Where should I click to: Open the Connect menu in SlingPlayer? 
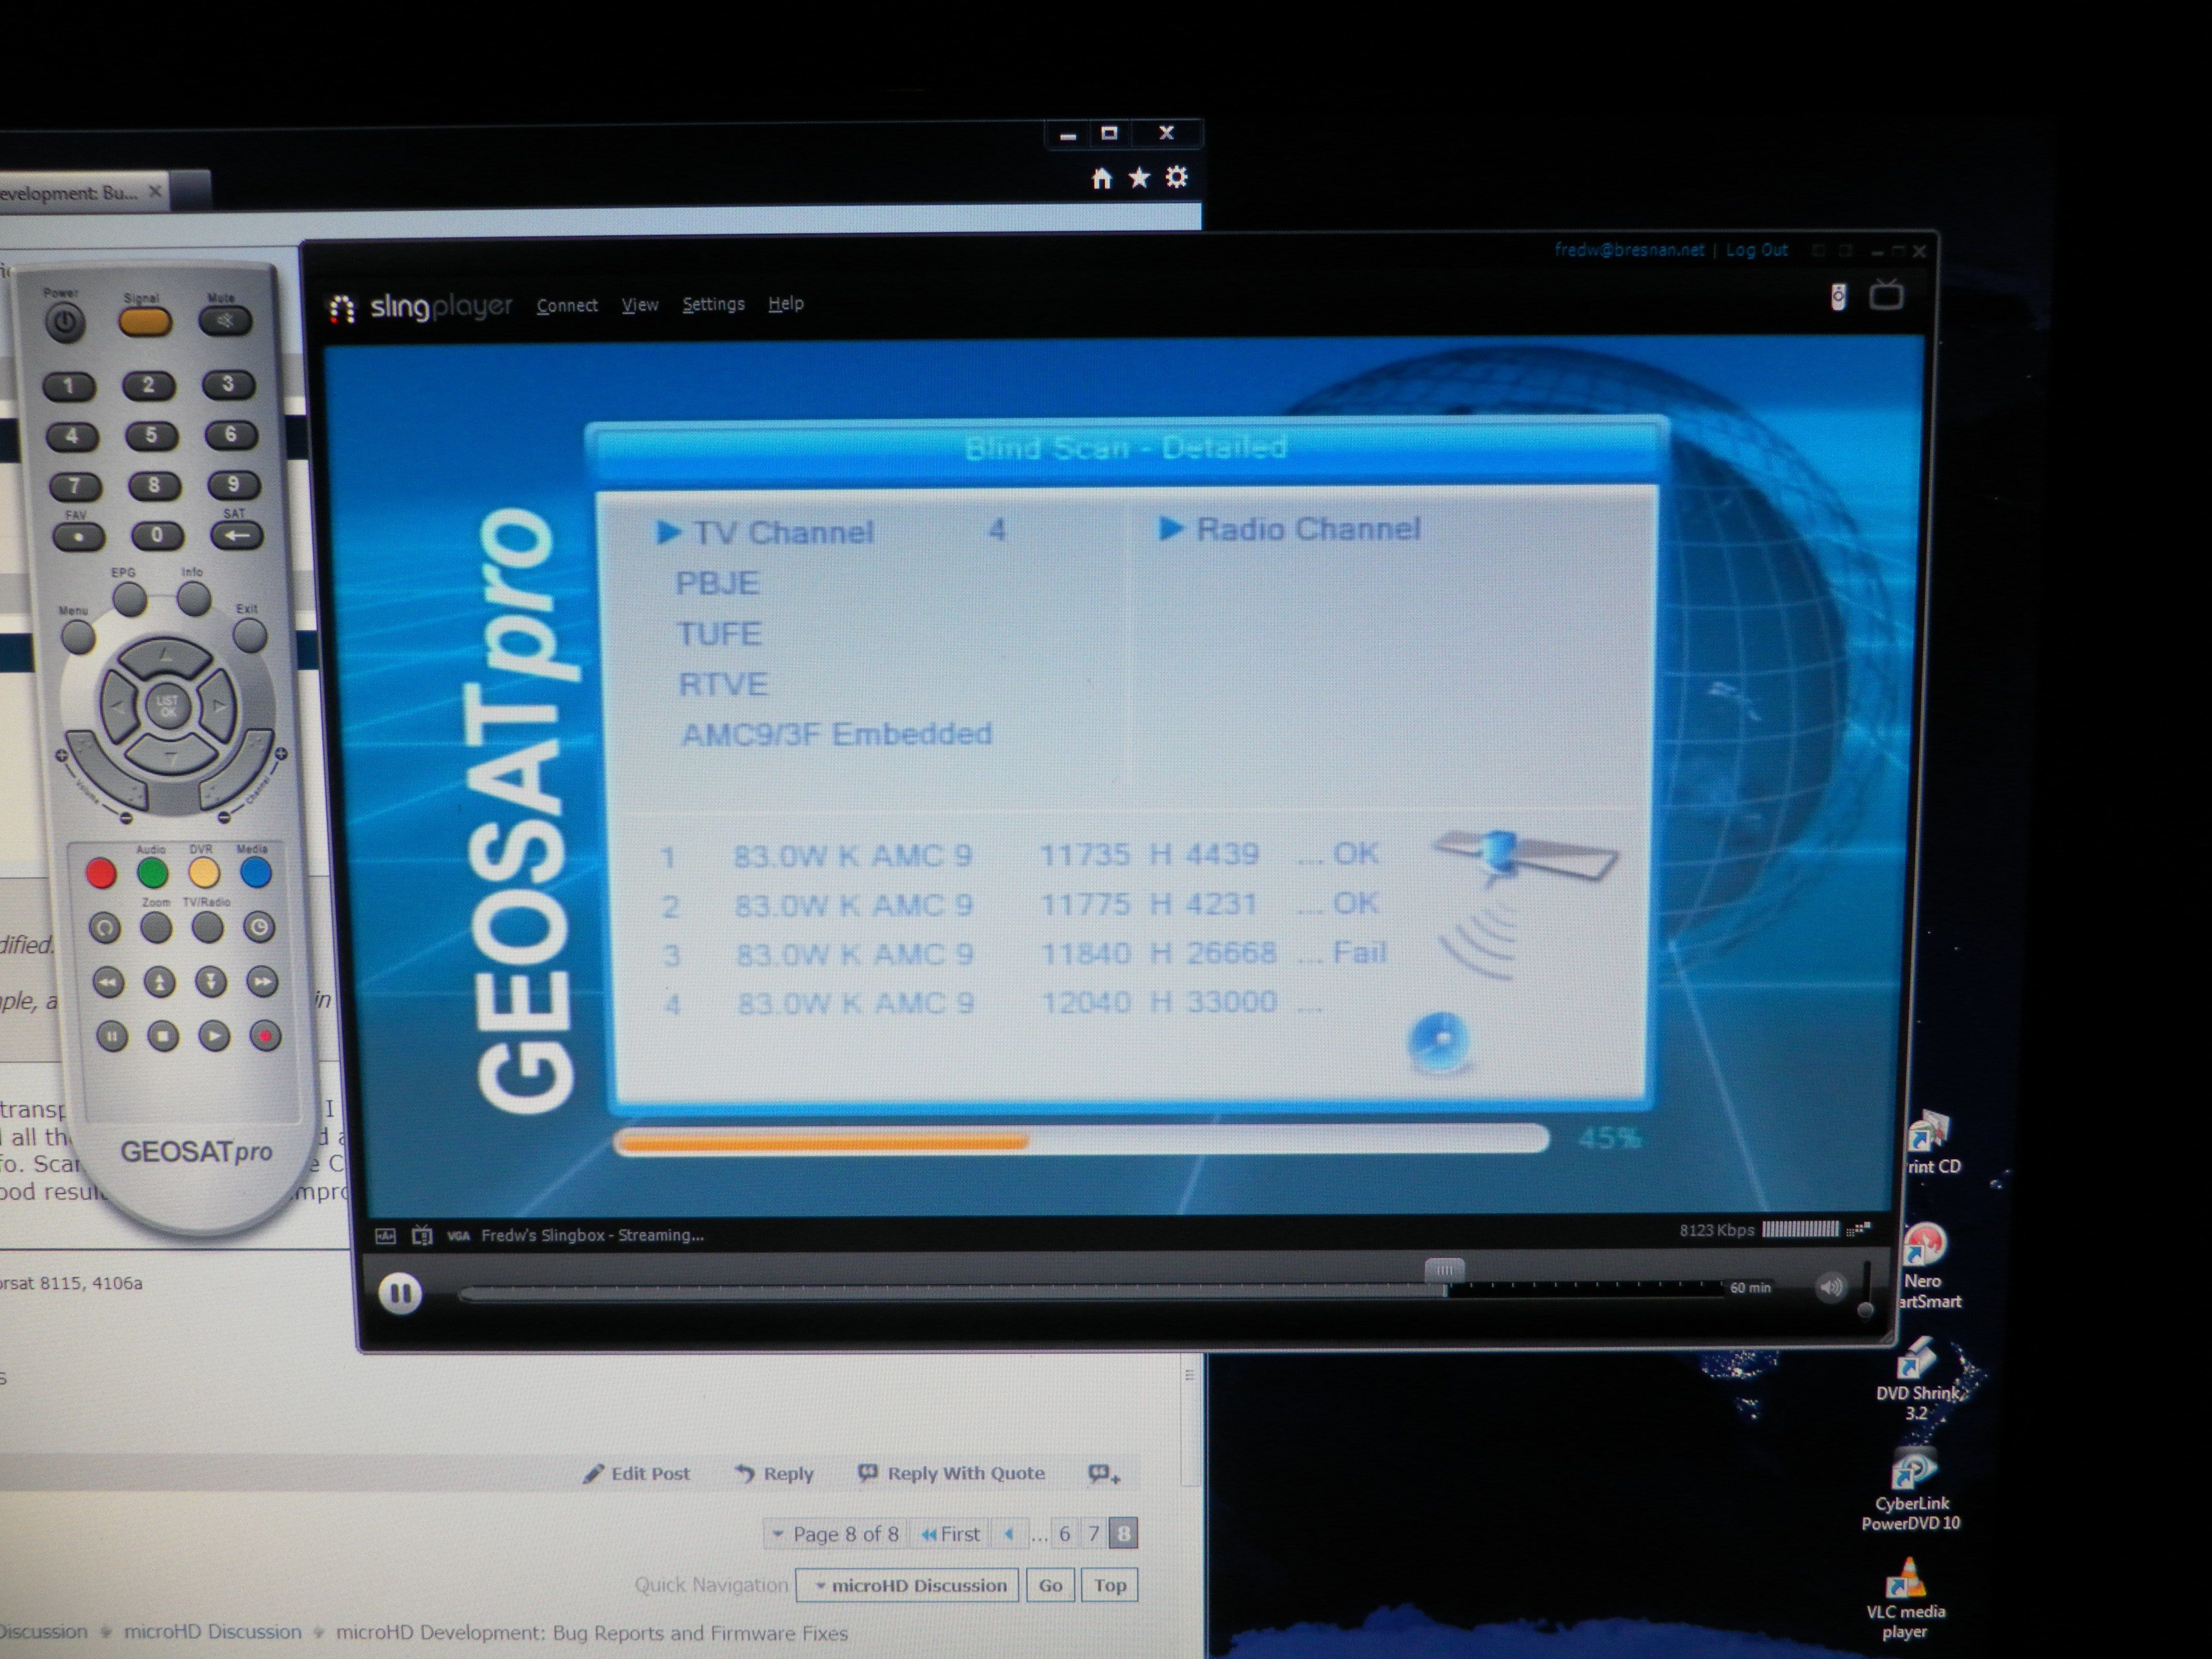pyautogui.click(x=567, y=306)
